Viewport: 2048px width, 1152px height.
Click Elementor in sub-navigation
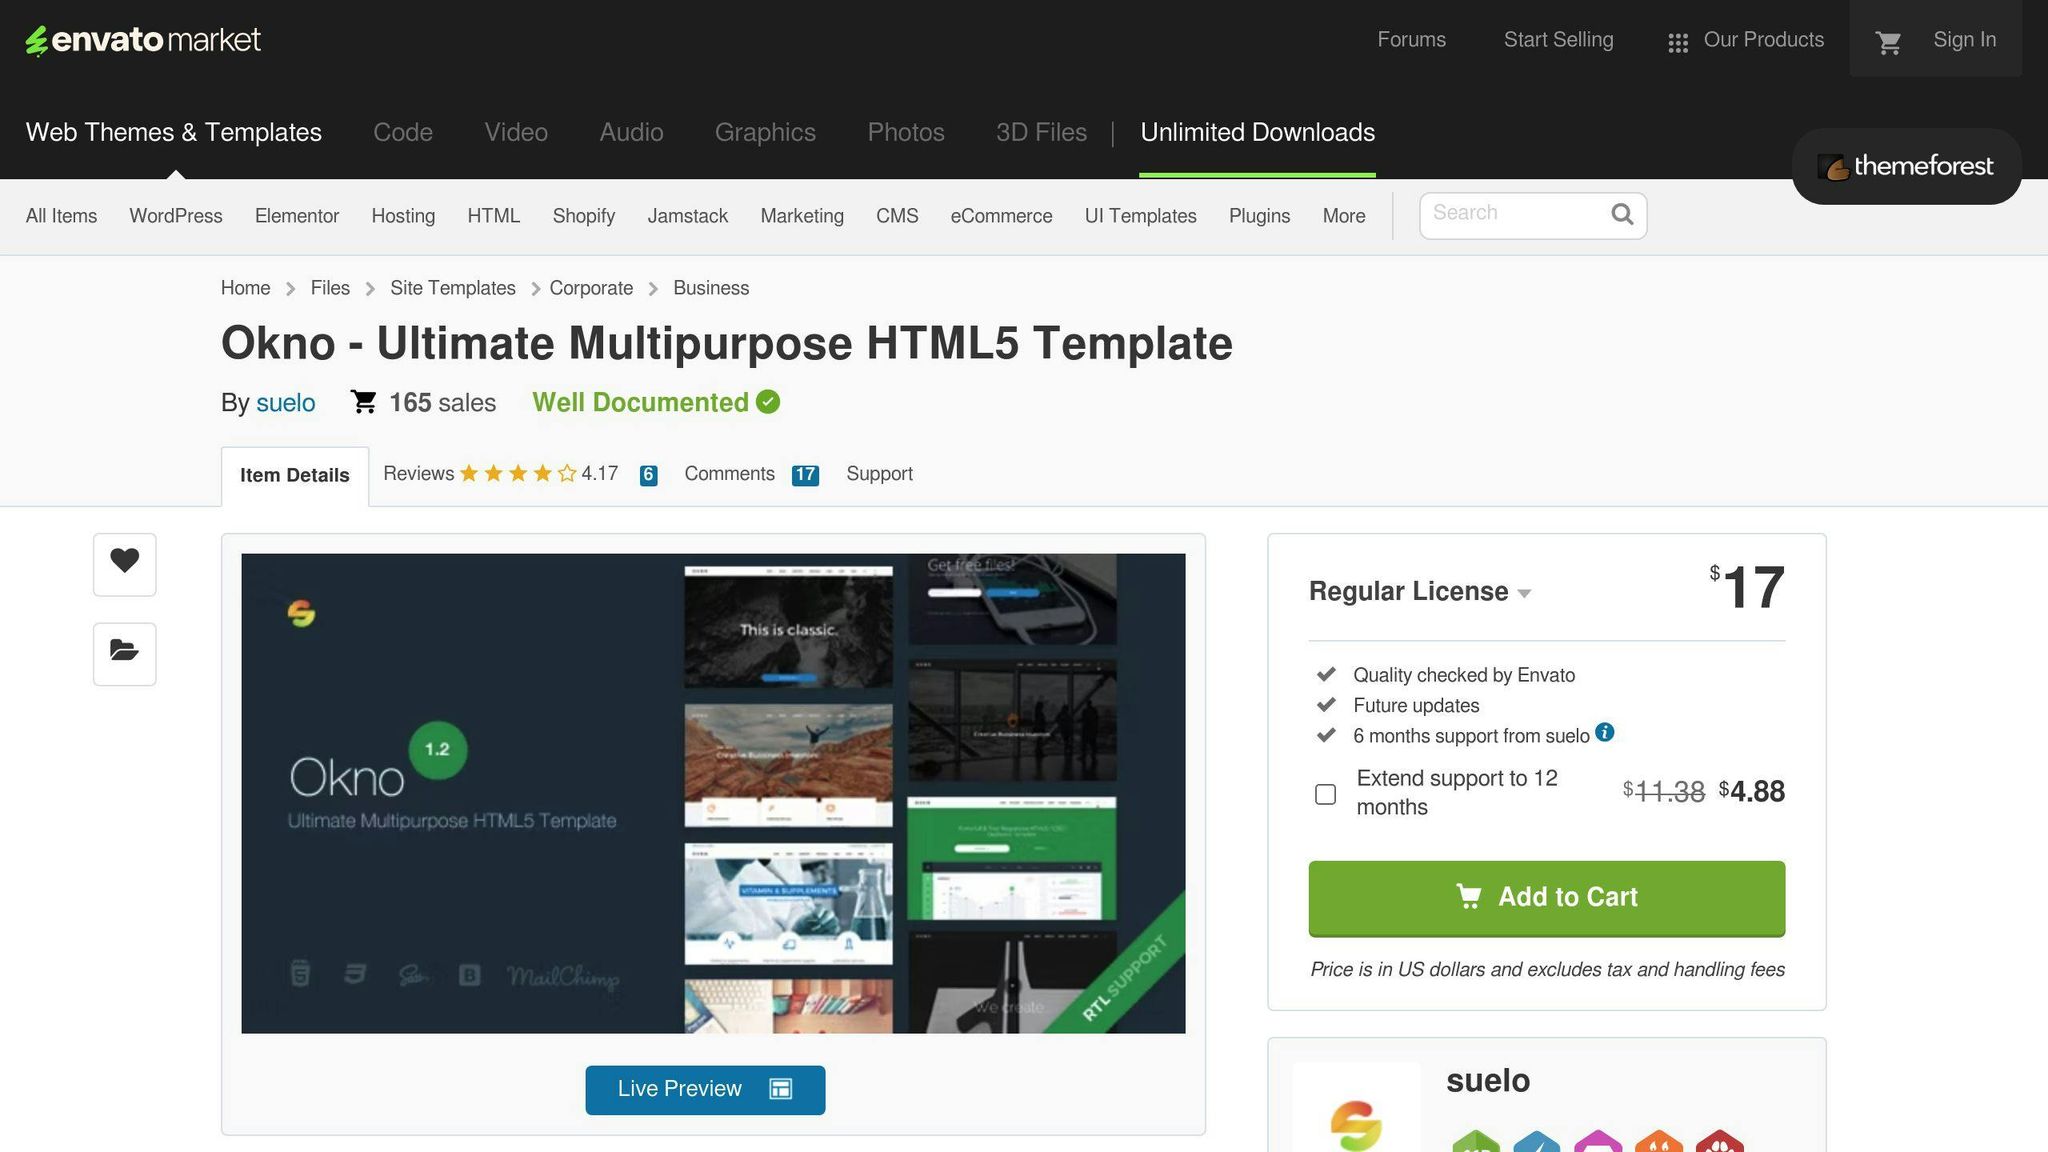pyautogui.click(x=297, y=216)
